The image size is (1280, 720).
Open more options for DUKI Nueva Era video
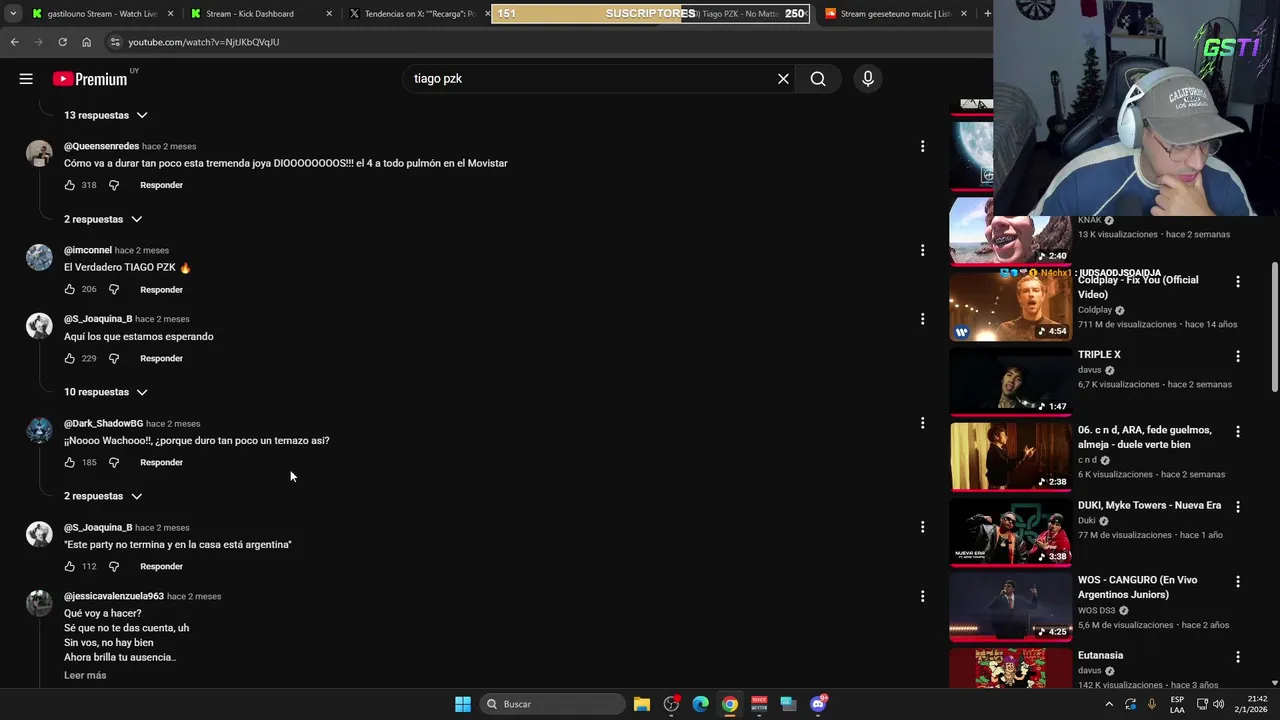click(1238, 507)
